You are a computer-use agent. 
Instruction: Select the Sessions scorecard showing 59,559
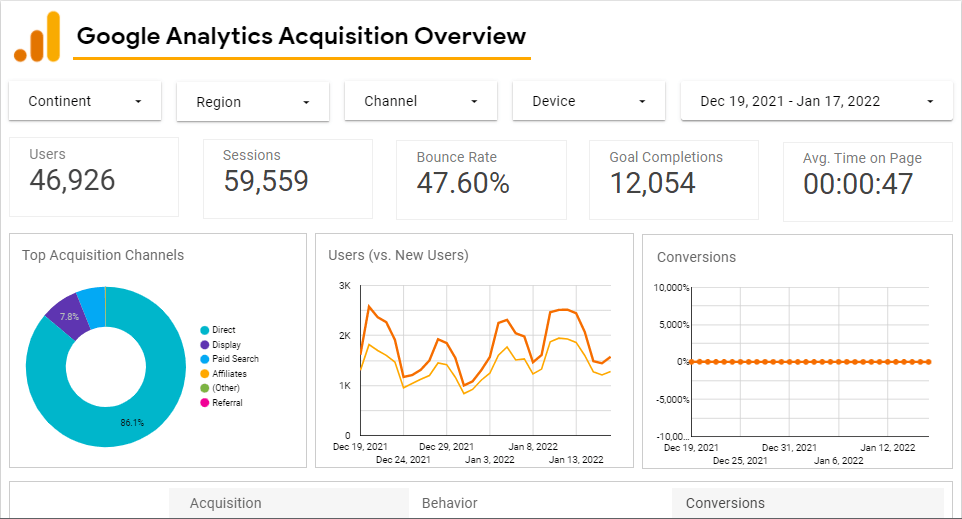click(x=288, y=179)
